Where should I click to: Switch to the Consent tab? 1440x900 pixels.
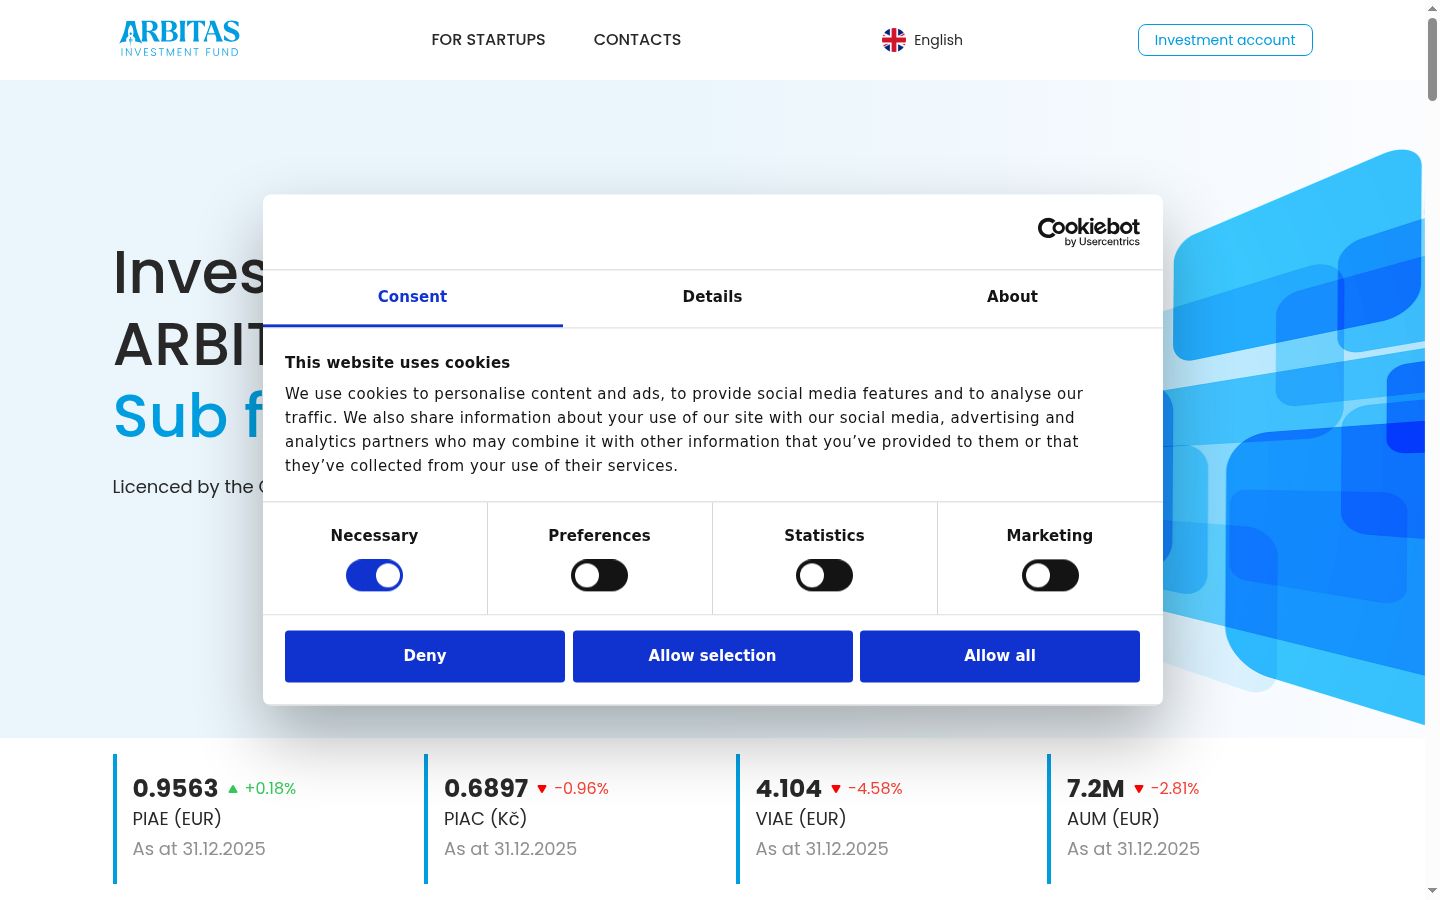413,298
